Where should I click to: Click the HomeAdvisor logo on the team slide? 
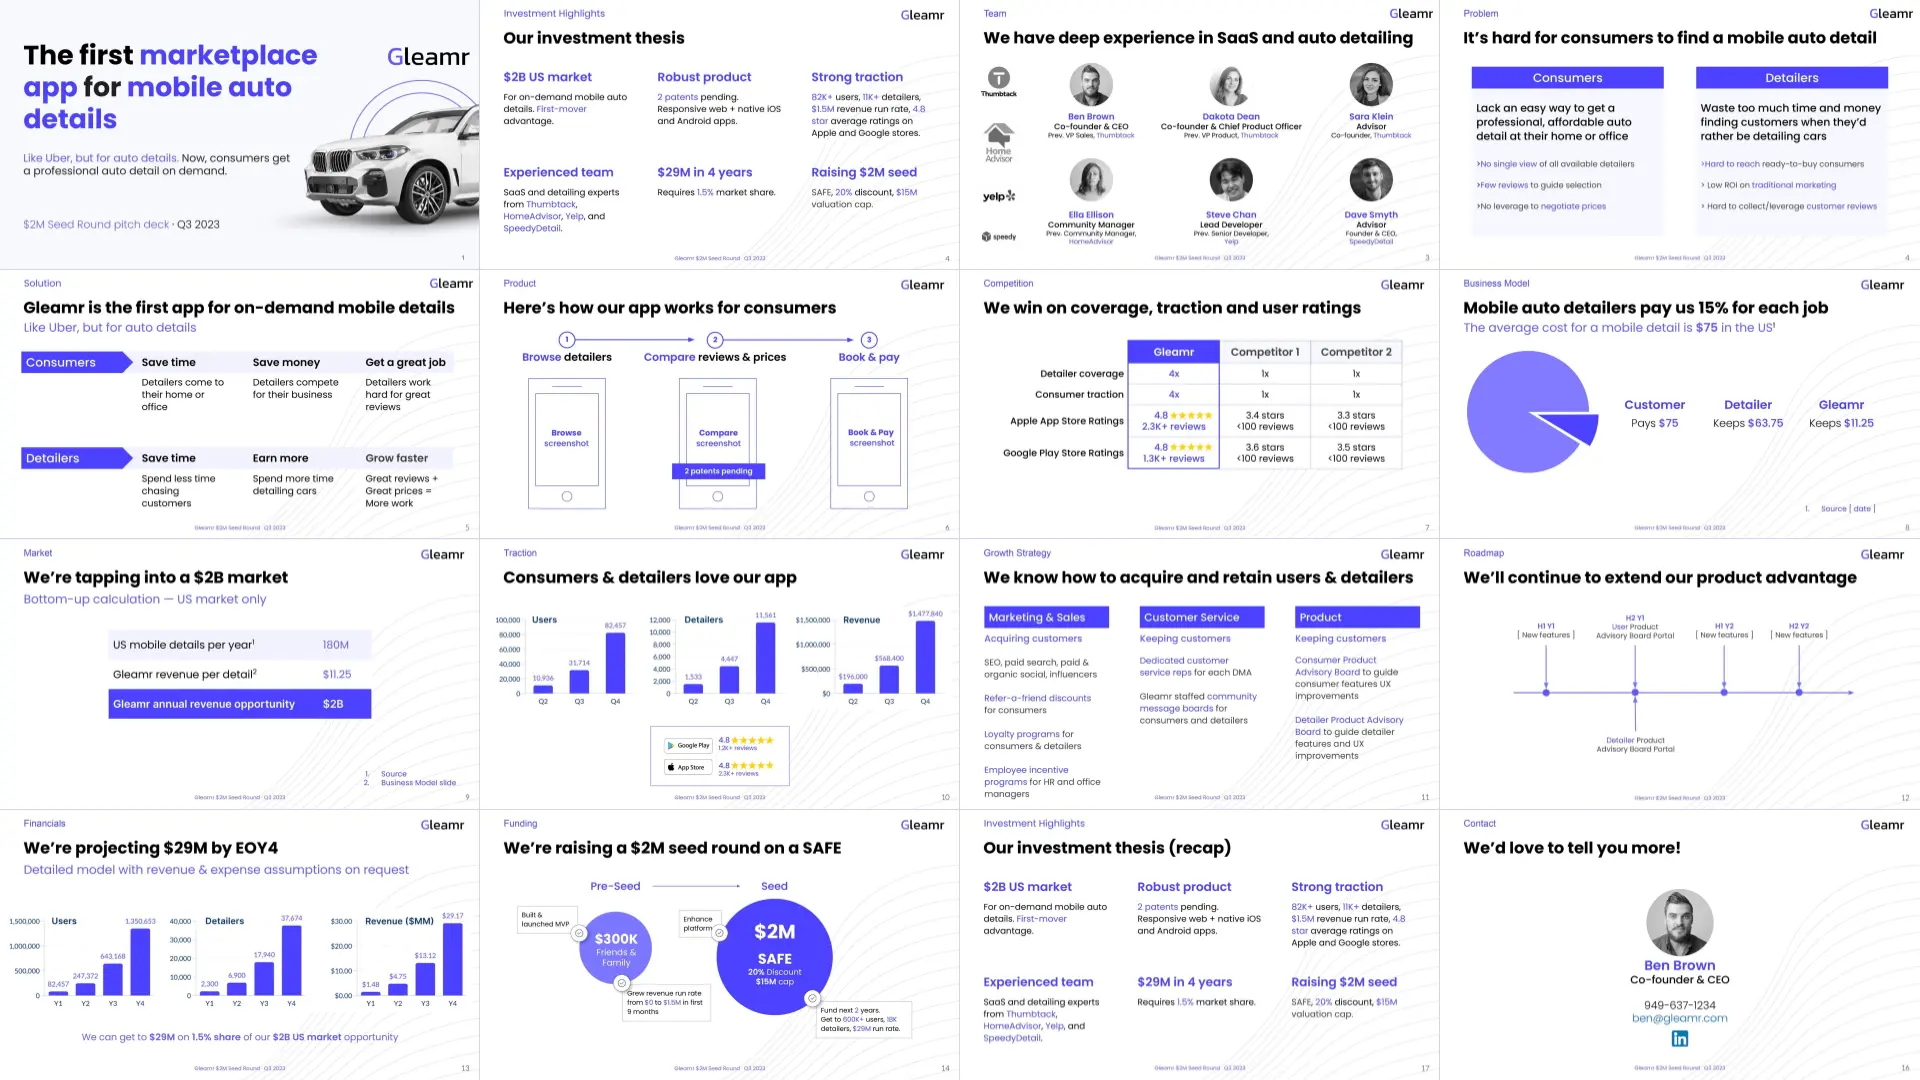[1000, 138]
